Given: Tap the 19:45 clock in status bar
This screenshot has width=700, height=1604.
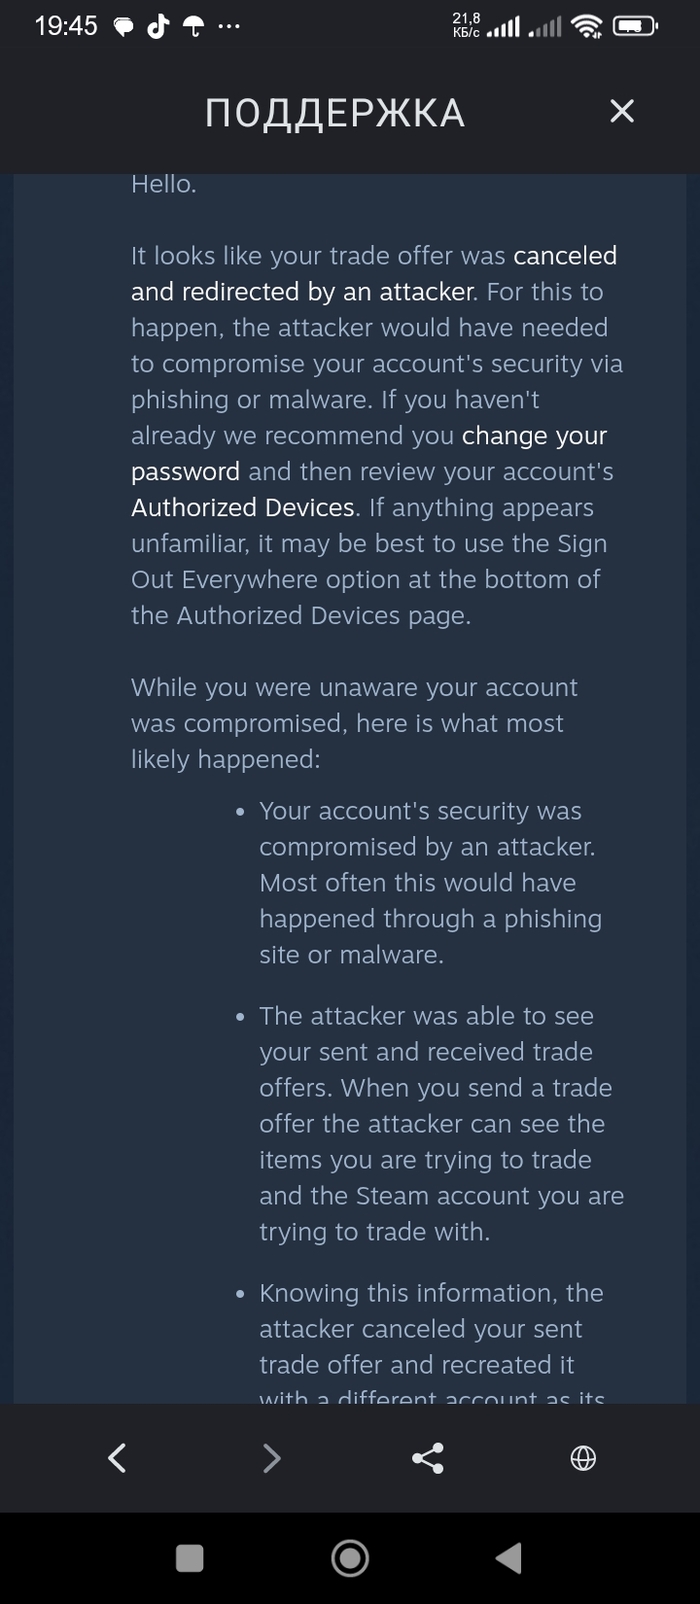Looking at the screenshot, I should point(66,26).
